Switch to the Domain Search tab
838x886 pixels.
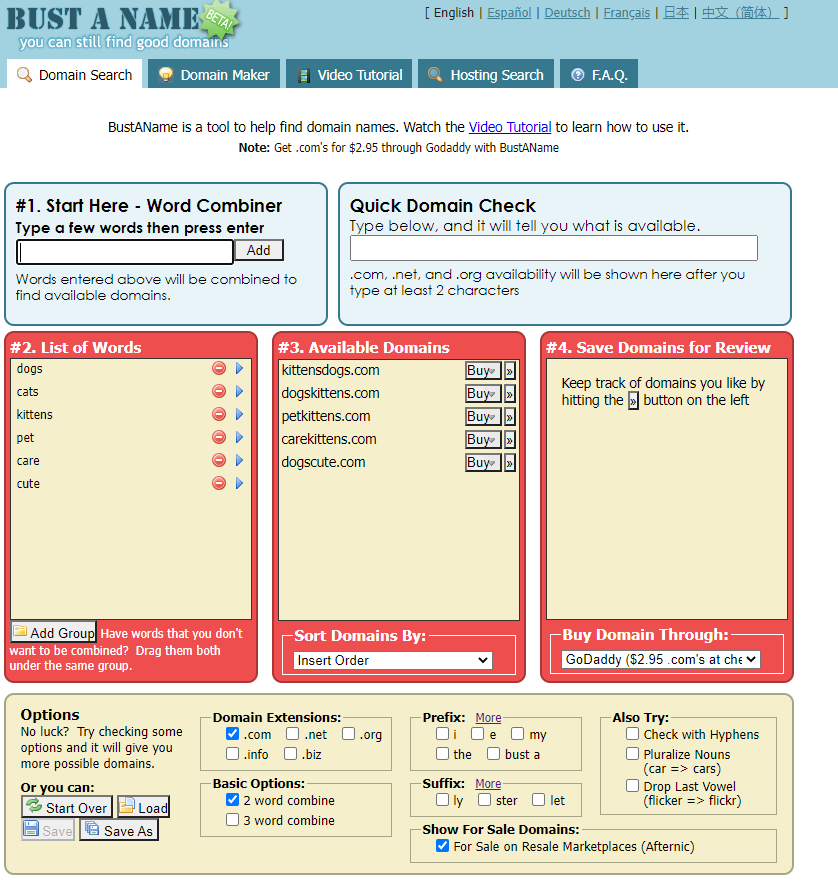tap(75, 74)
